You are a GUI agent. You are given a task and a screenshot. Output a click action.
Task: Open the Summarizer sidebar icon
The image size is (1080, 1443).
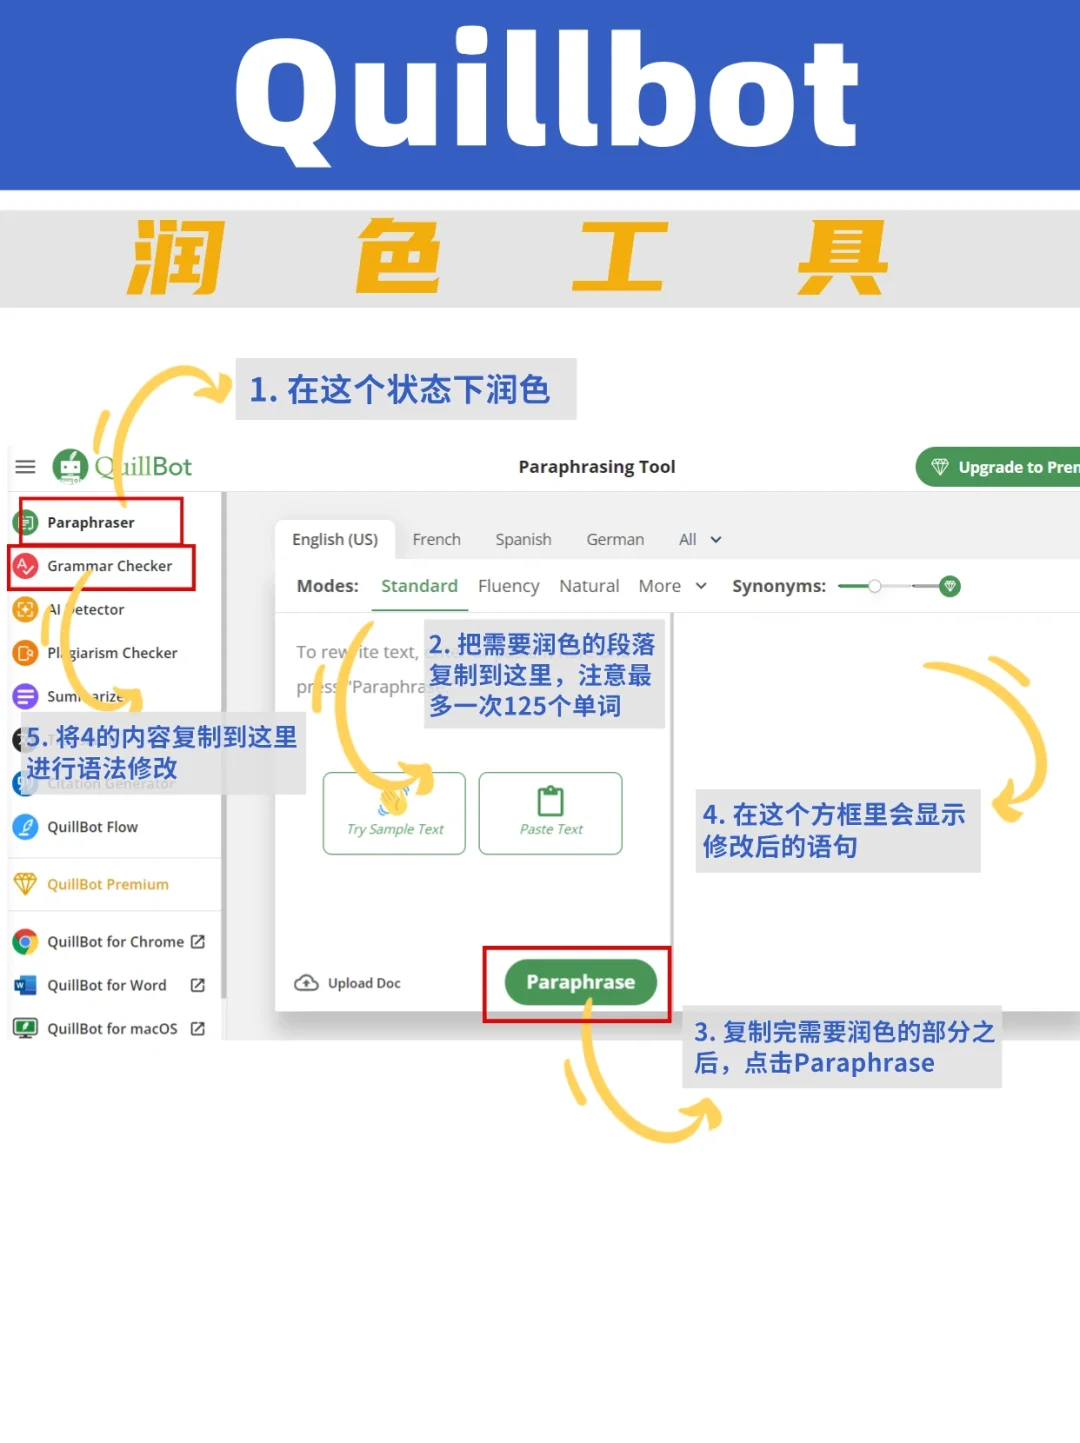point(25,696)
